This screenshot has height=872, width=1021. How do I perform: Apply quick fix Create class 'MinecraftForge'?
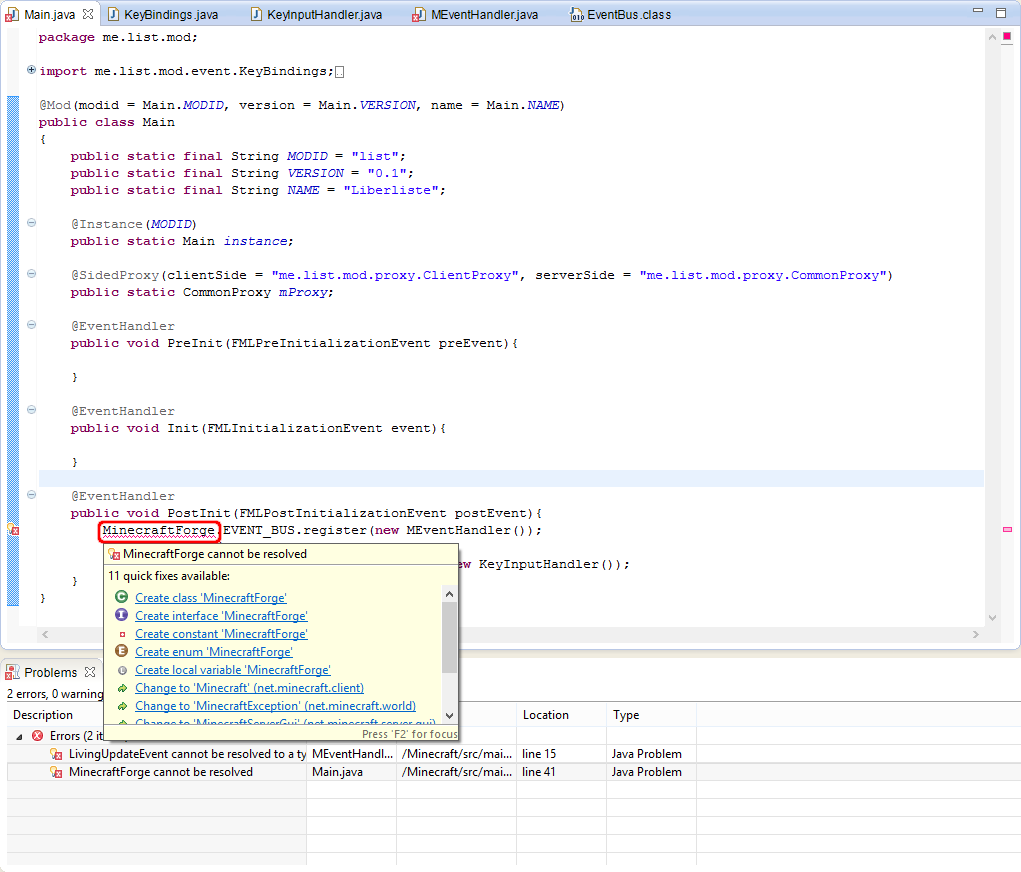click(211, 598)
